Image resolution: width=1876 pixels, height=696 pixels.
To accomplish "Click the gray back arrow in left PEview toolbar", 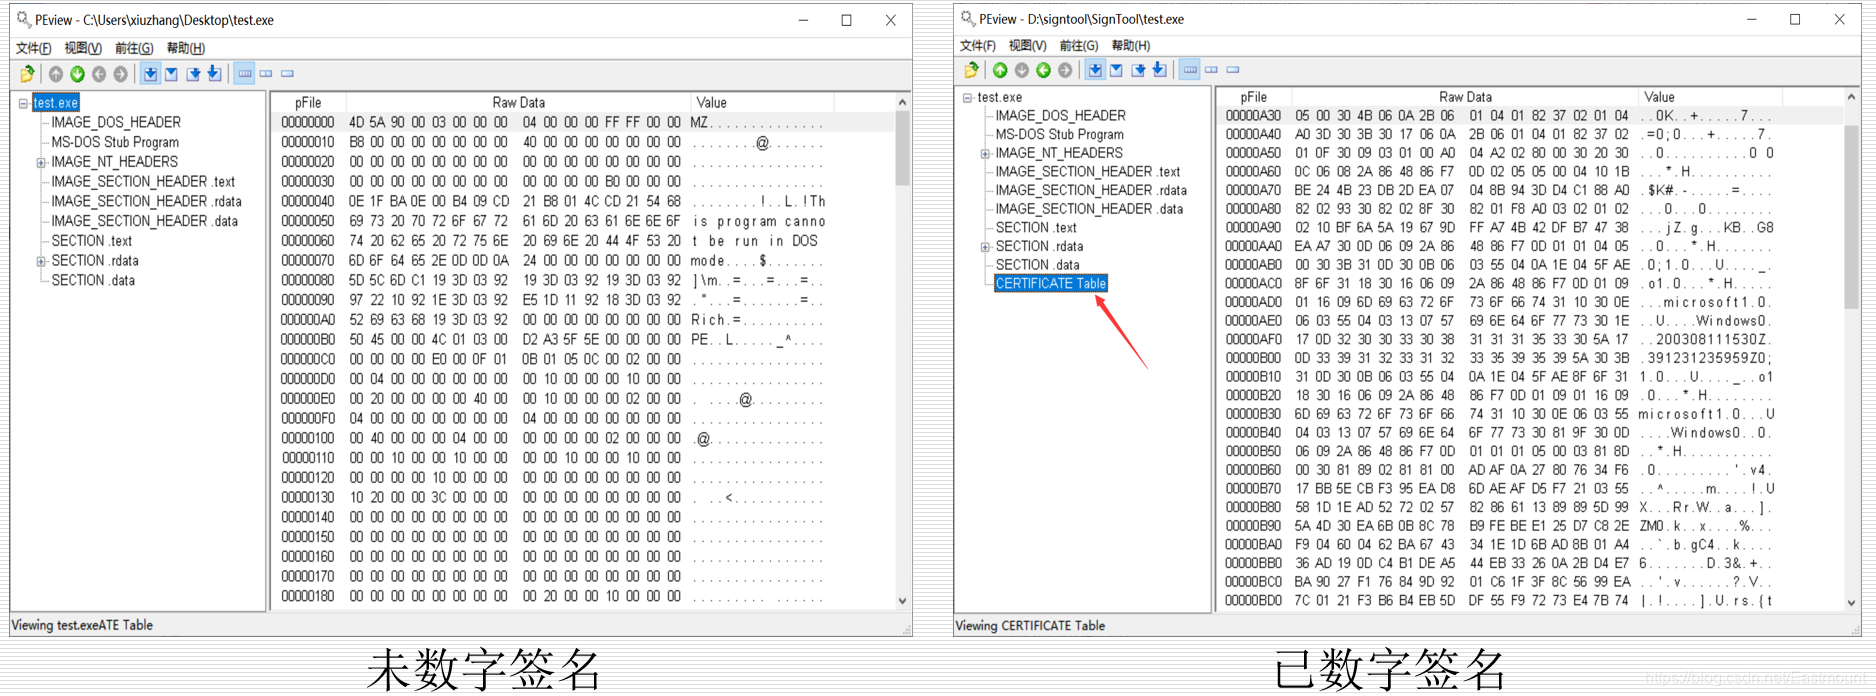I will (x=99, y=74).
